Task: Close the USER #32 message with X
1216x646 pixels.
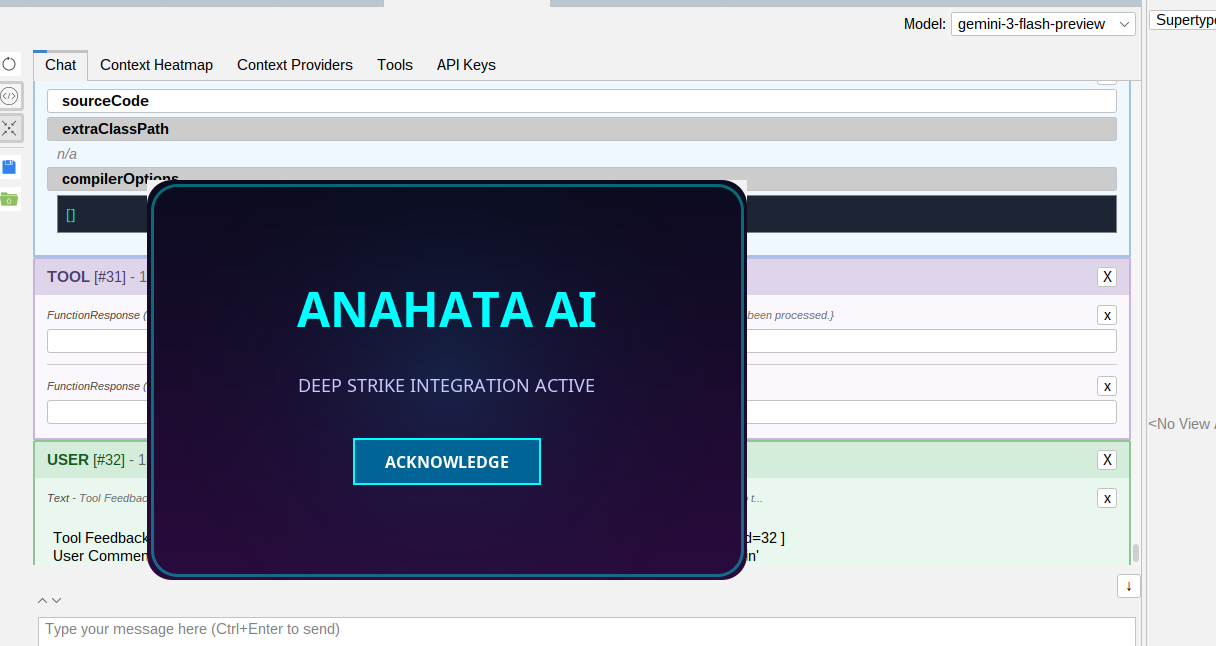Action: pos(1107,460)
